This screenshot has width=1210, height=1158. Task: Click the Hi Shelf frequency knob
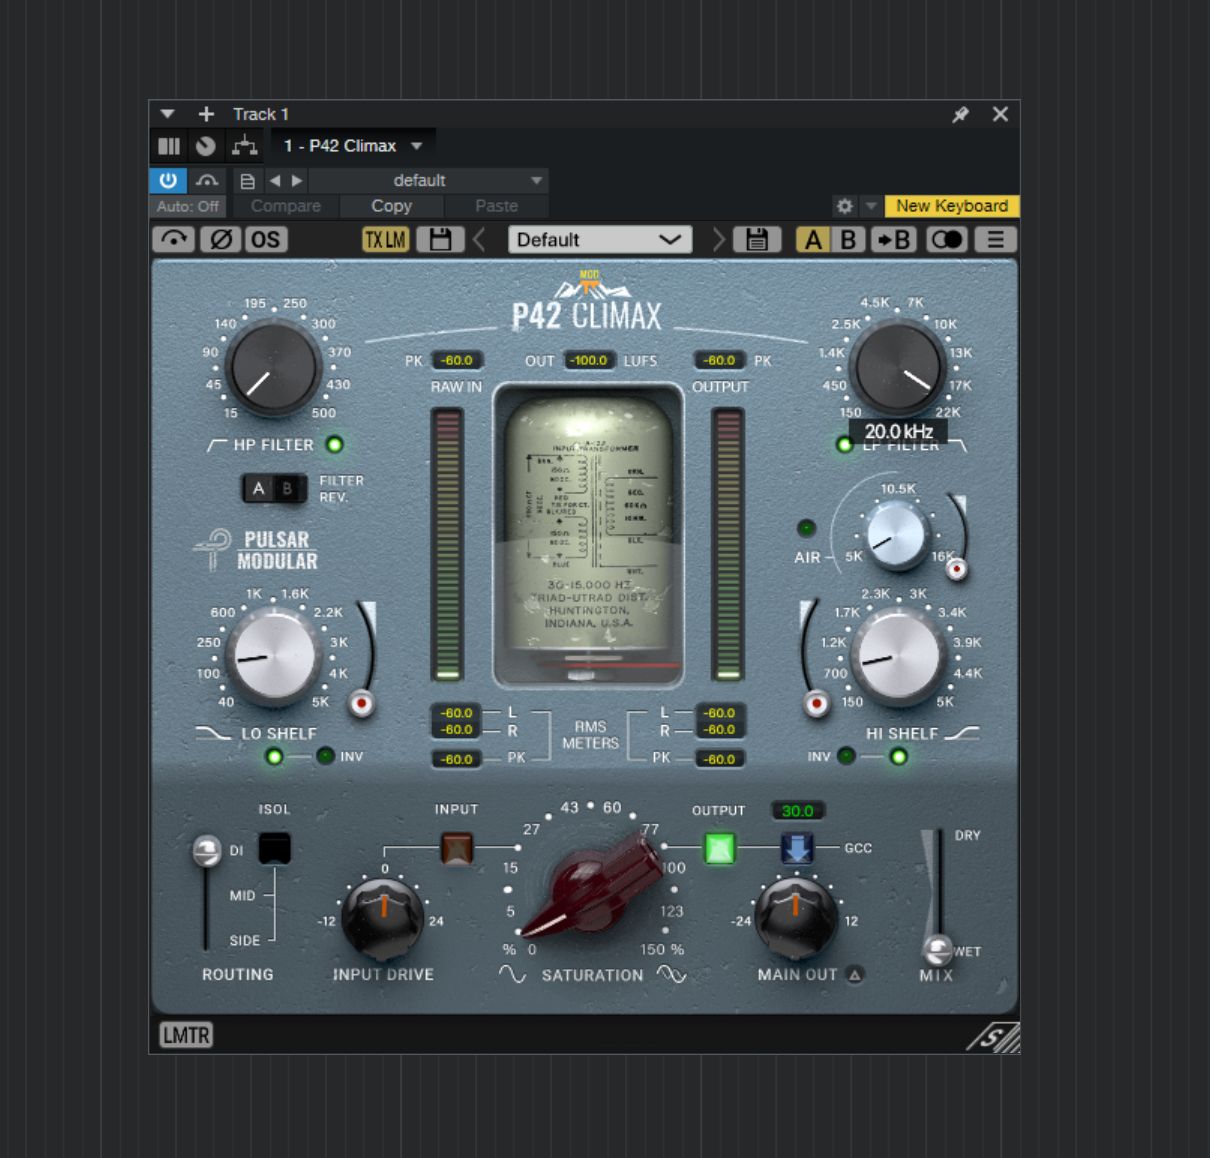898,656
